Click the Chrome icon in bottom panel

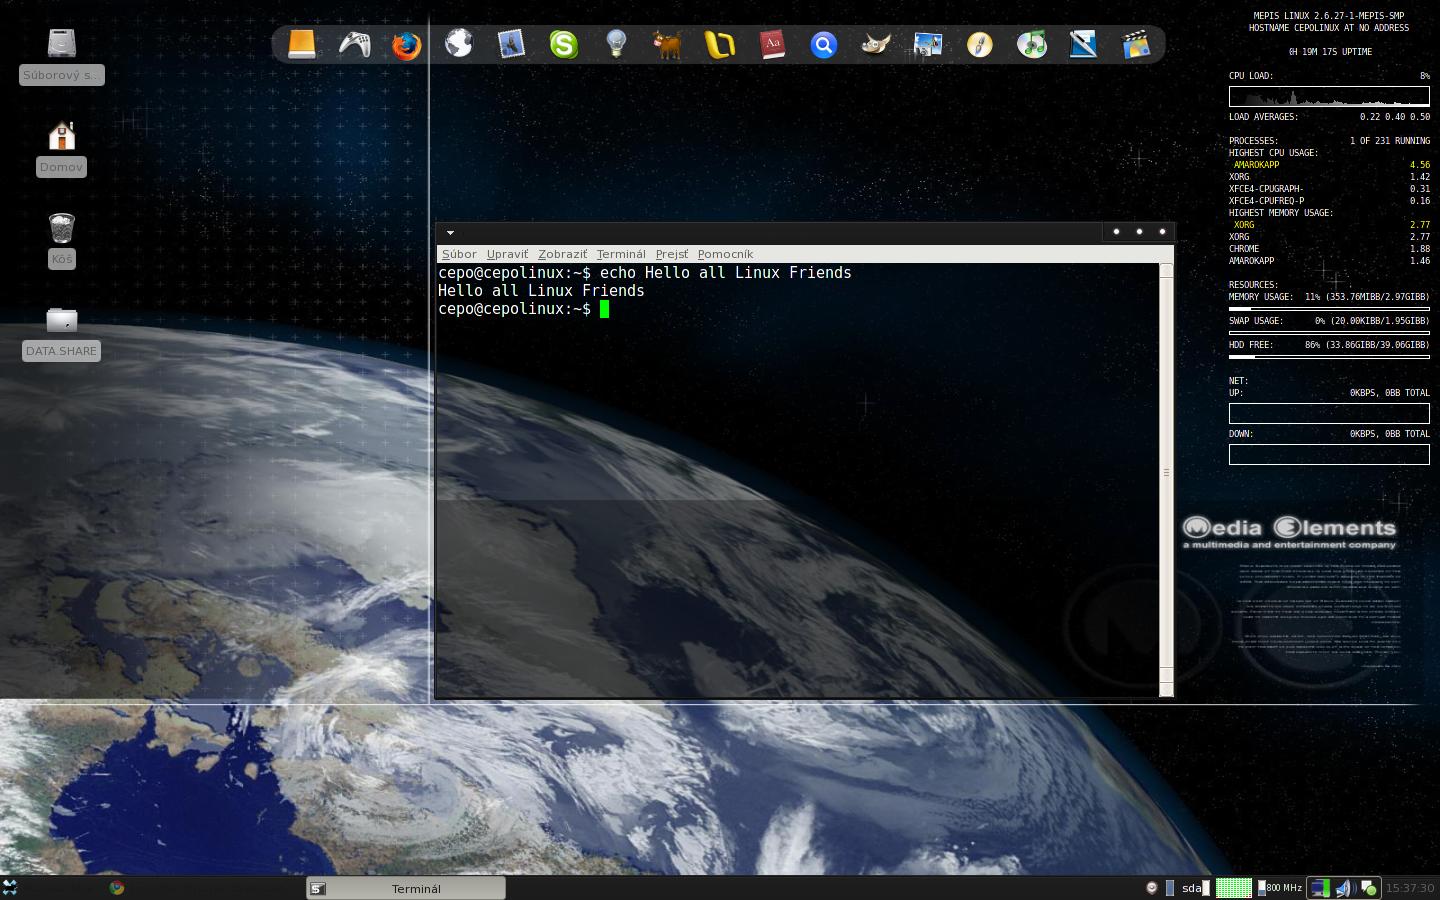(x=117, y=887)
